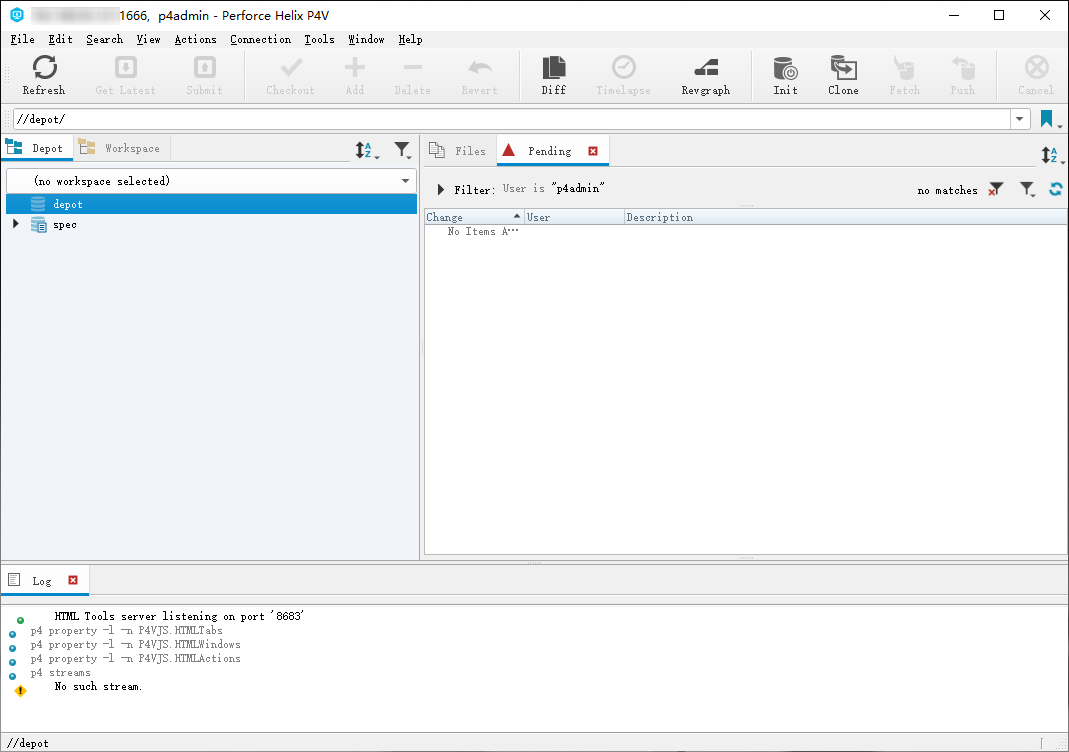This screenshot has width=1069, height=752.
Task: Click the depot tree filter funnel icon
Action: tap(403, 150)
